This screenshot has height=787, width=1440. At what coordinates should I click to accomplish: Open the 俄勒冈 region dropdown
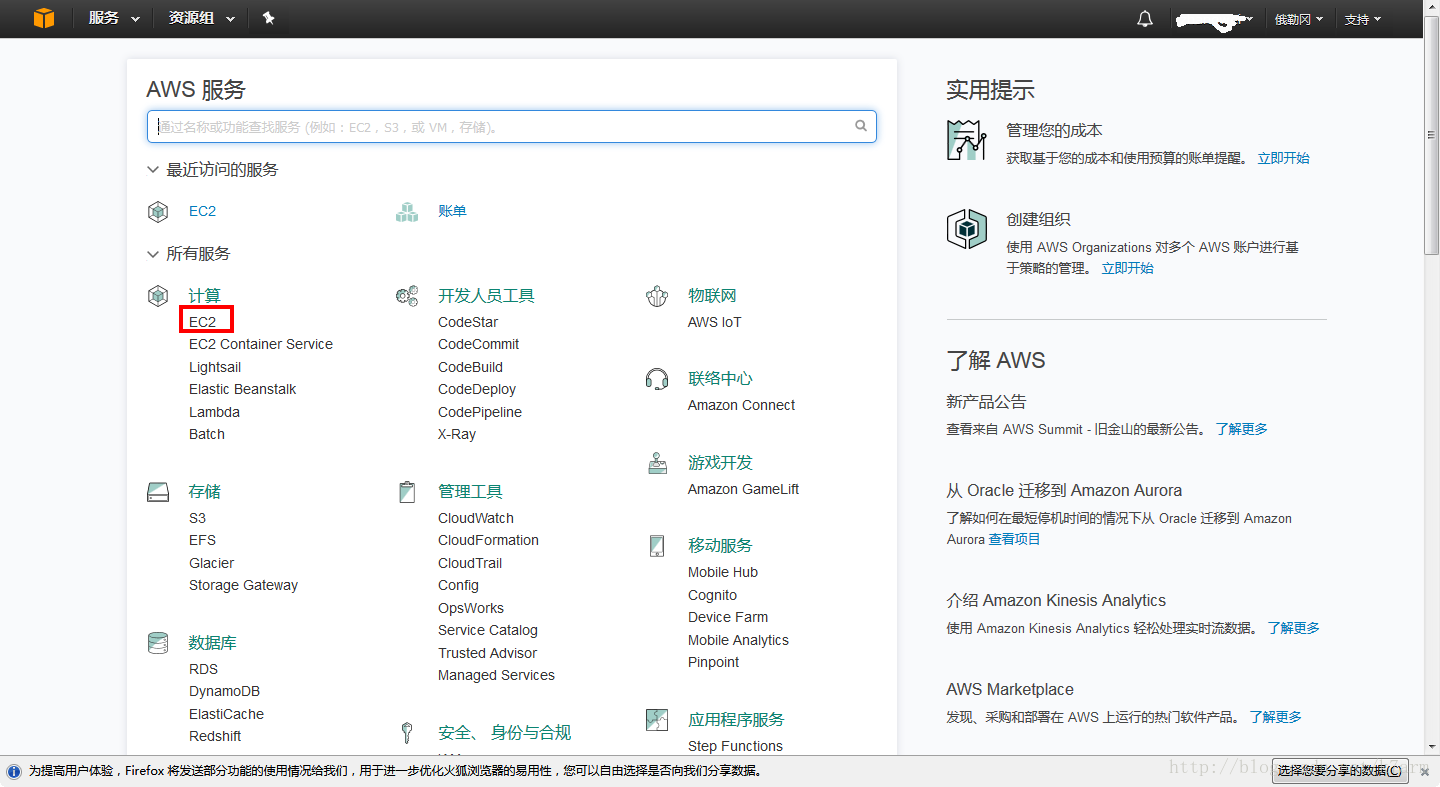[x=1298, y=19]
